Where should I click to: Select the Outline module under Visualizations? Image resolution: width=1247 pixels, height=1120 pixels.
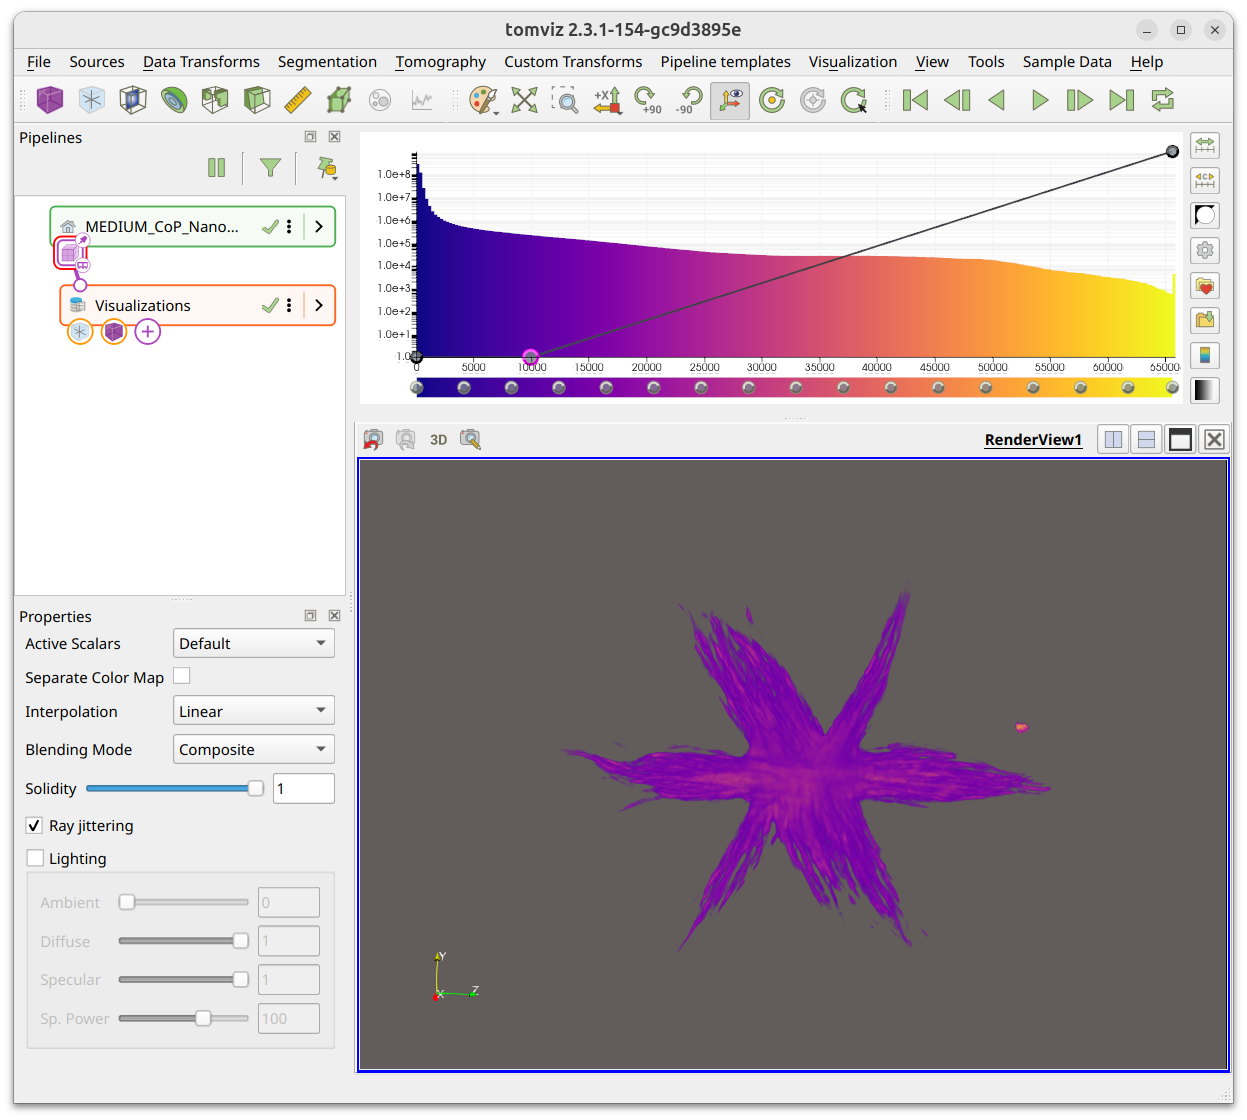tap(80, 332)
